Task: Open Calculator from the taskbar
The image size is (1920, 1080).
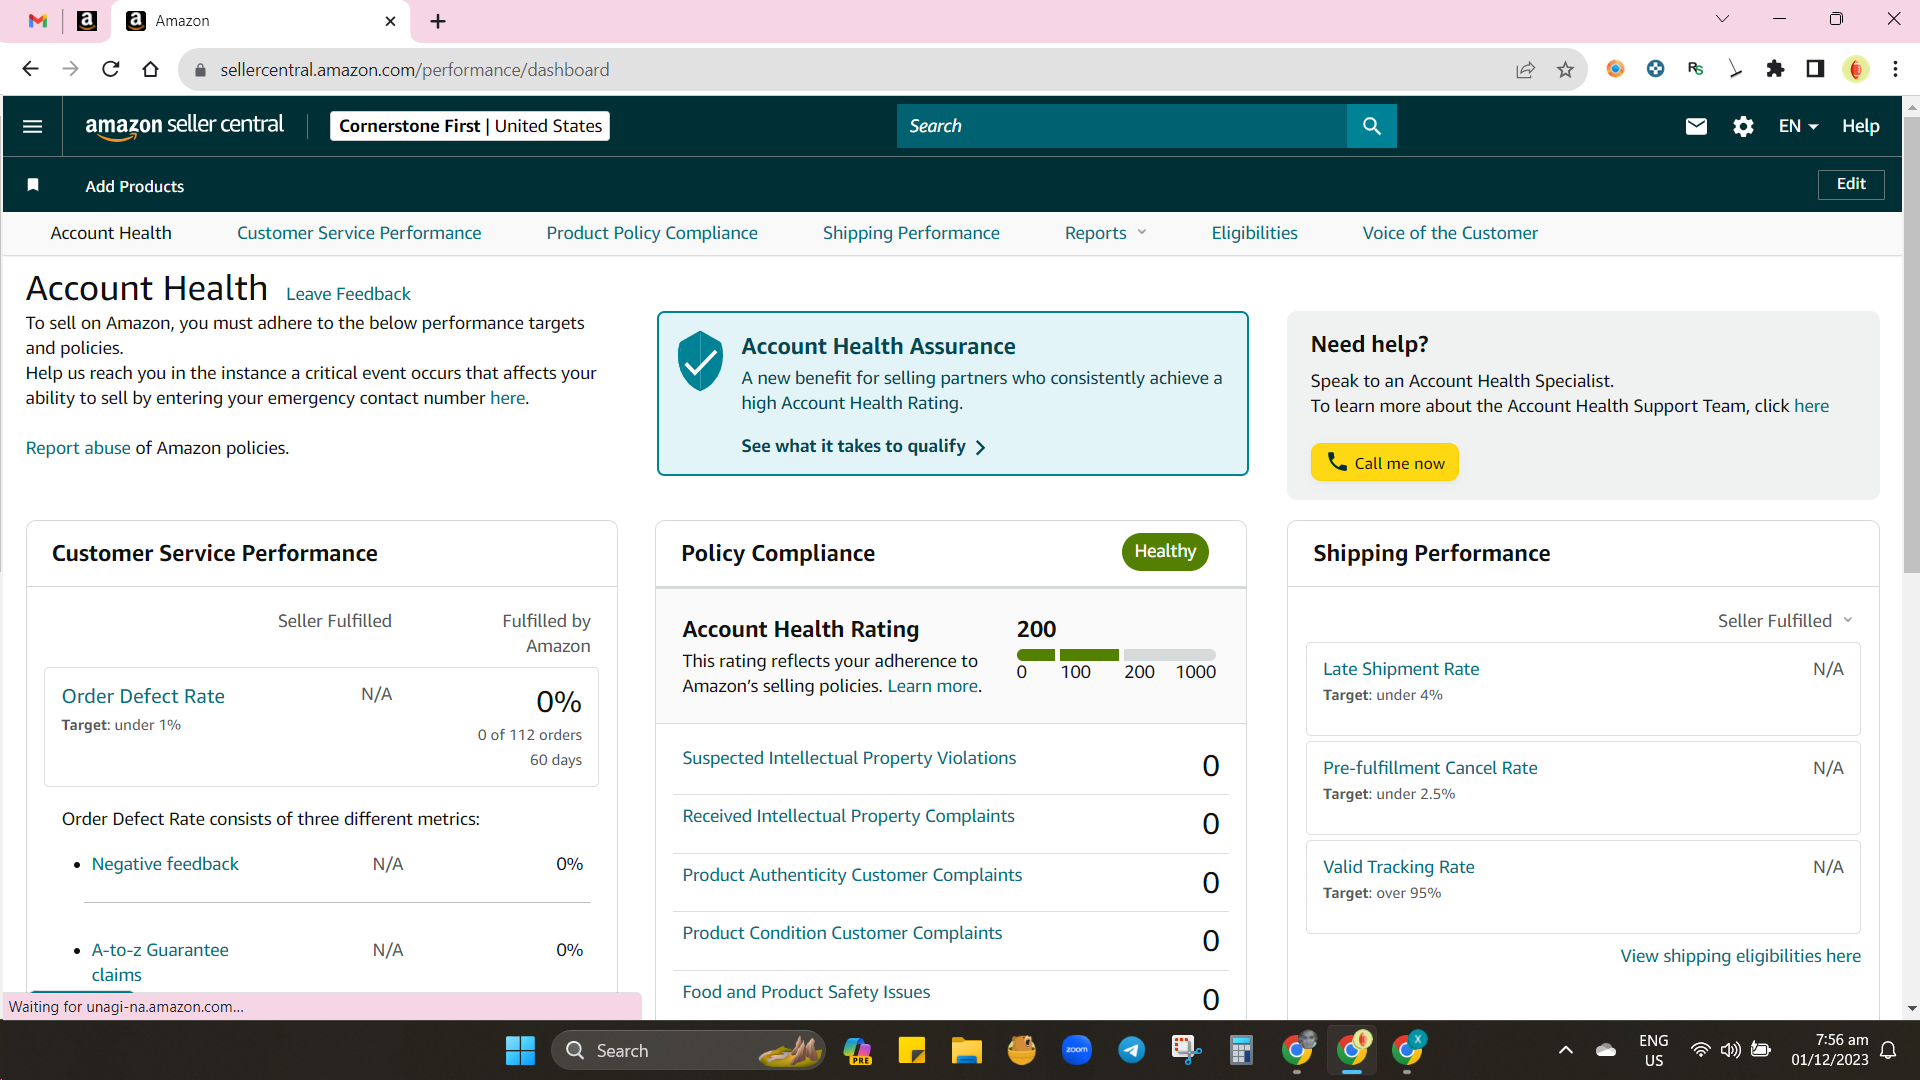Action: coord(1242,1050)
